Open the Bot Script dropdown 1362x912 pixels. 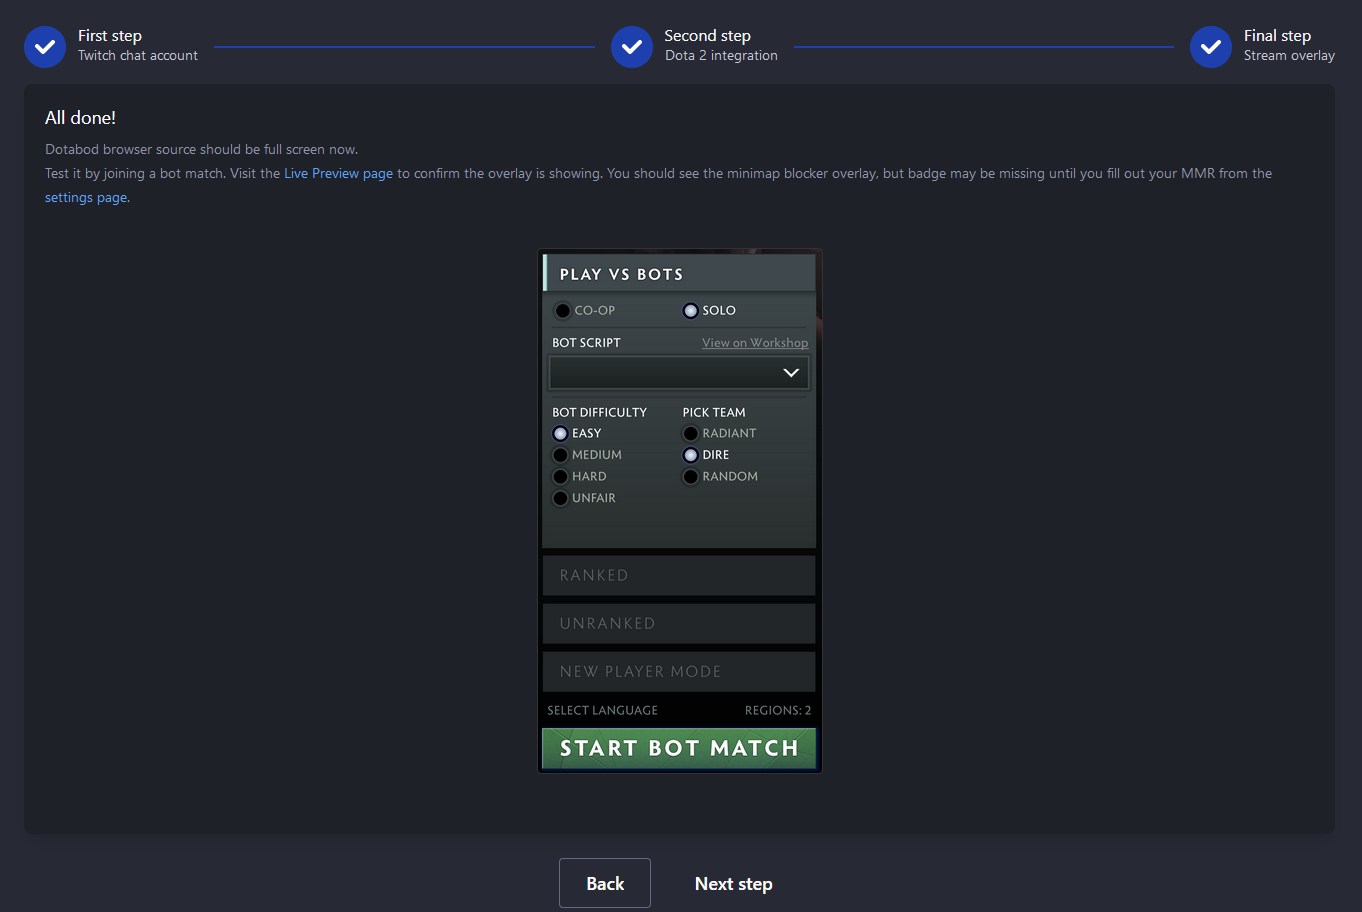pos(678,372)
